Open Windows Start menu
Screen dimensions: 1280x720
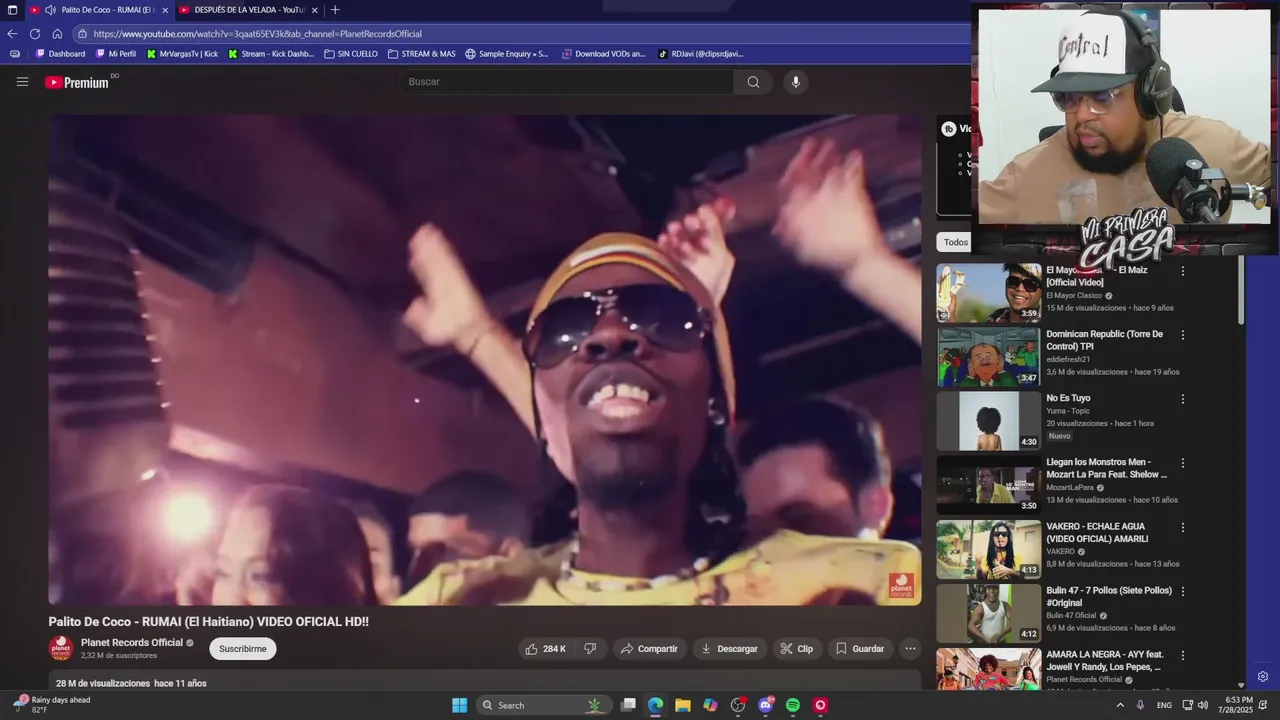click(459, 705)
